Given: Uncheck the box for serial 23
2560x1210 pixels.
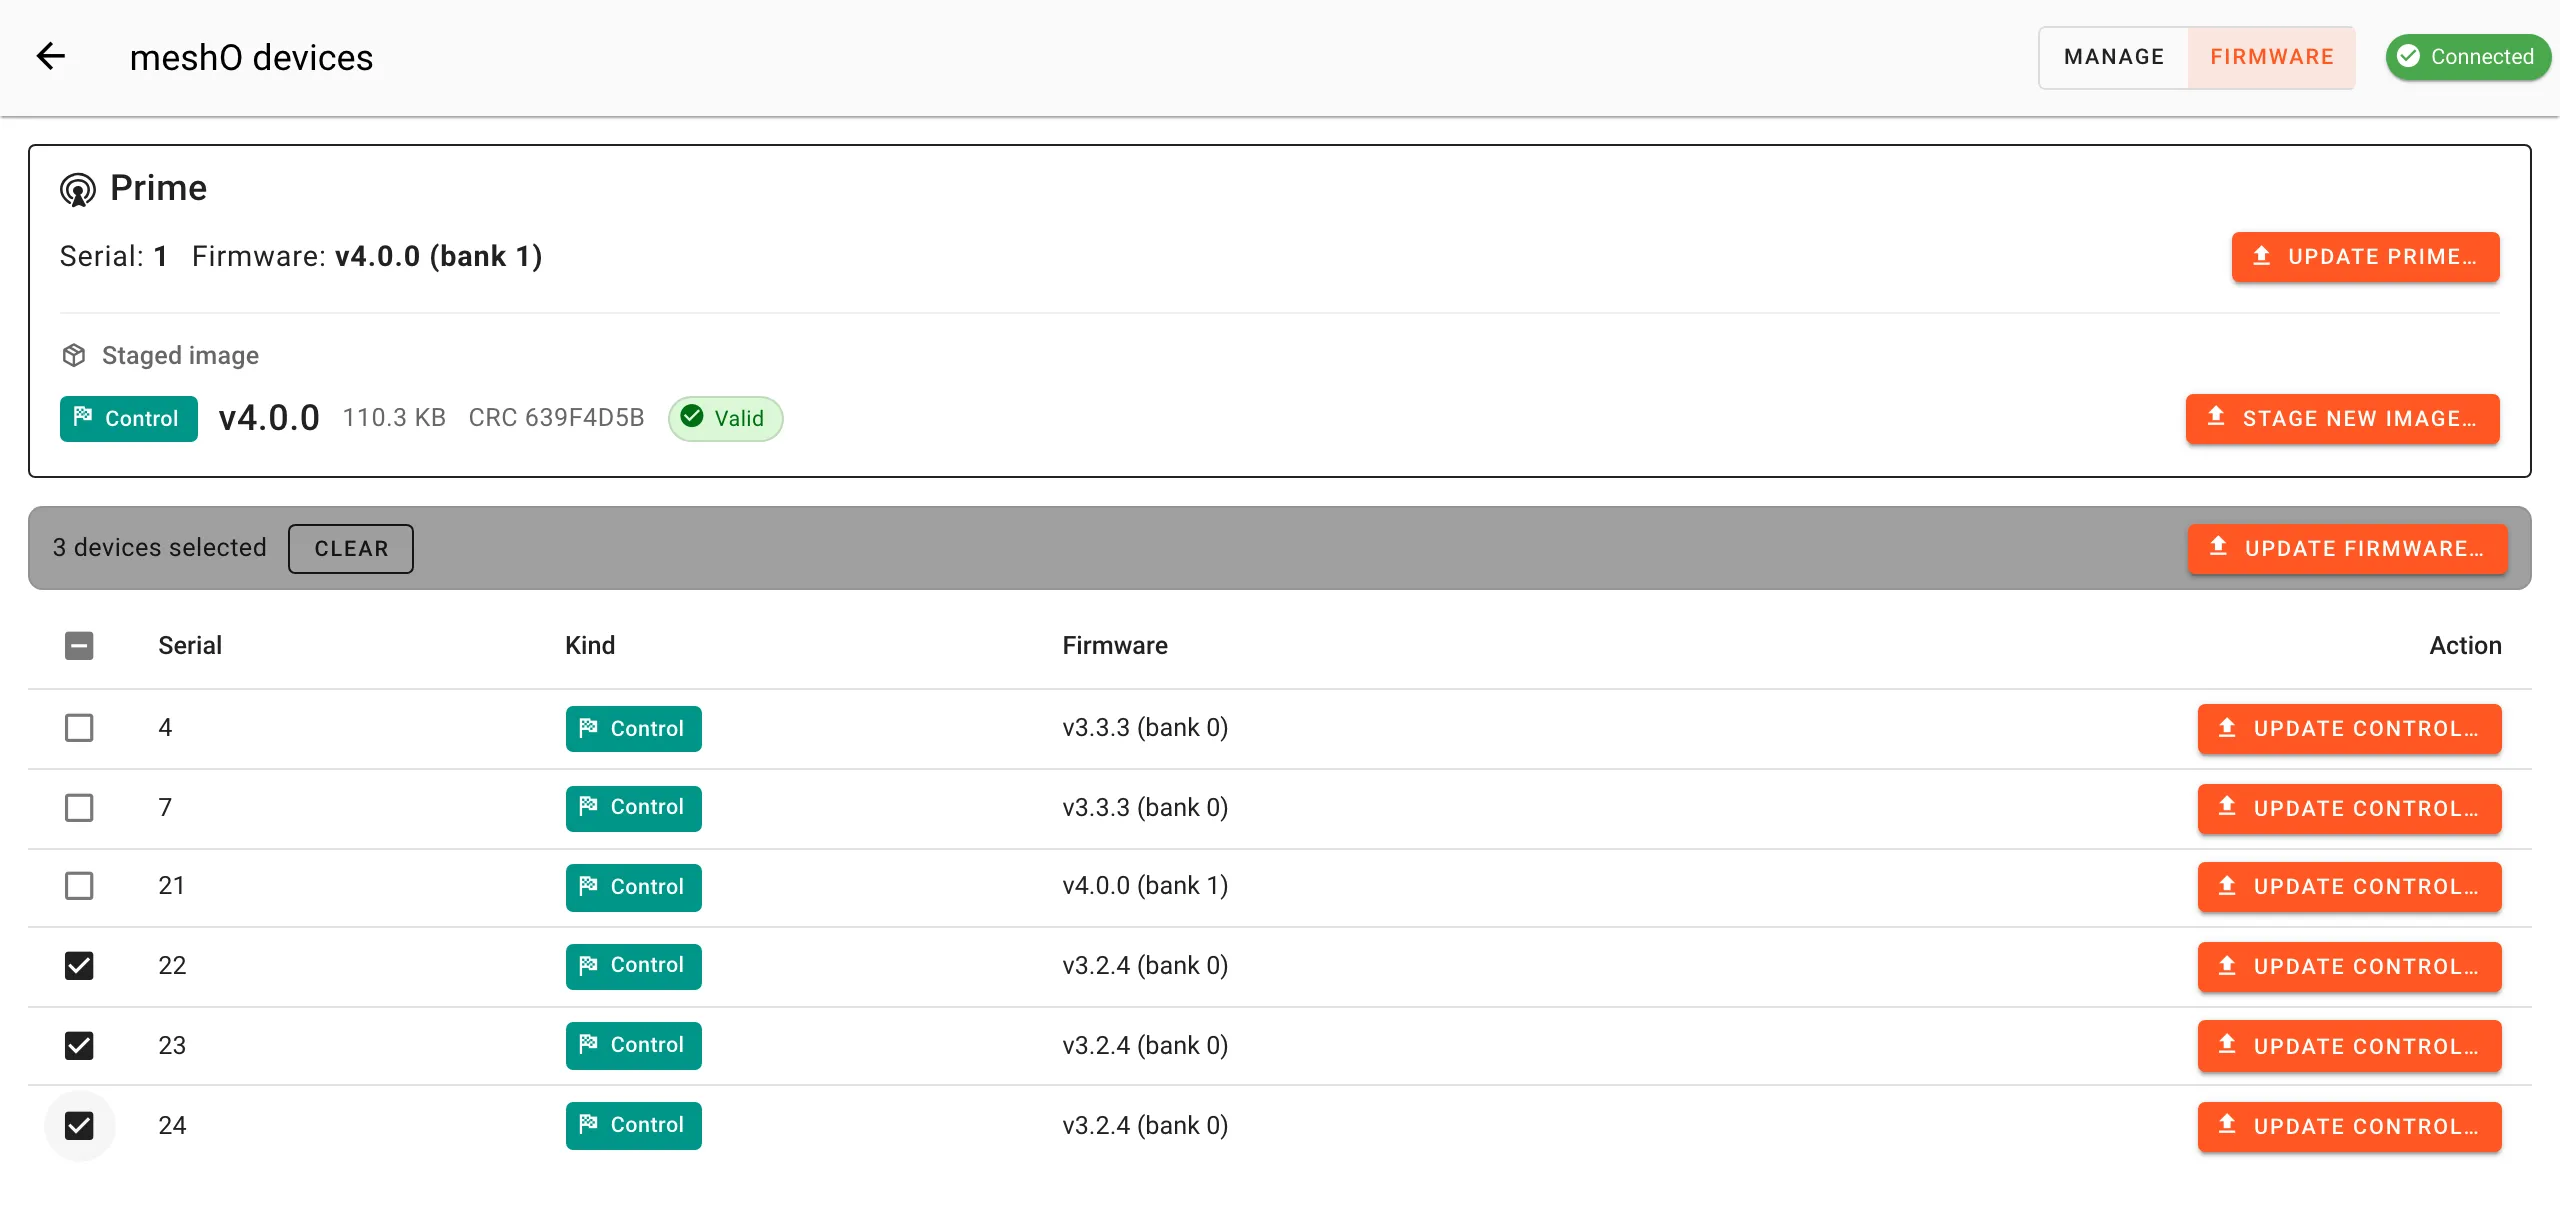Looking at the screenshot, I should tap(79, 1045).
